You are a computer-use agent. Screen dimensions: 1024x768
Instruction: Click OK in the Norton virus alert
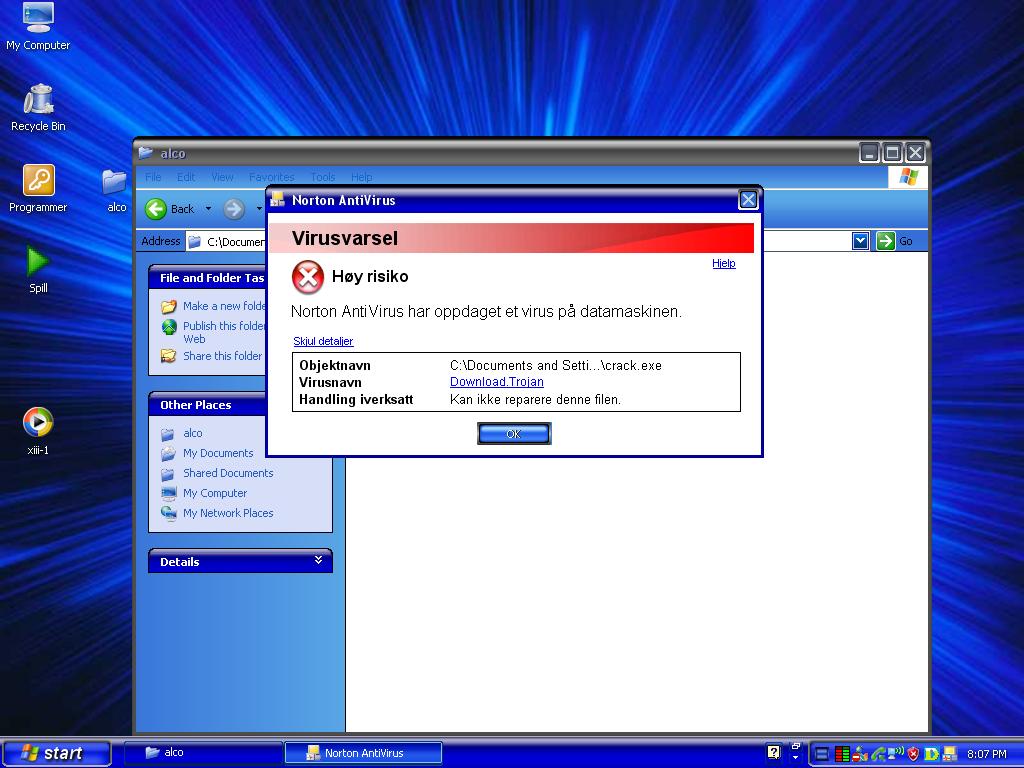click(514, 434)
